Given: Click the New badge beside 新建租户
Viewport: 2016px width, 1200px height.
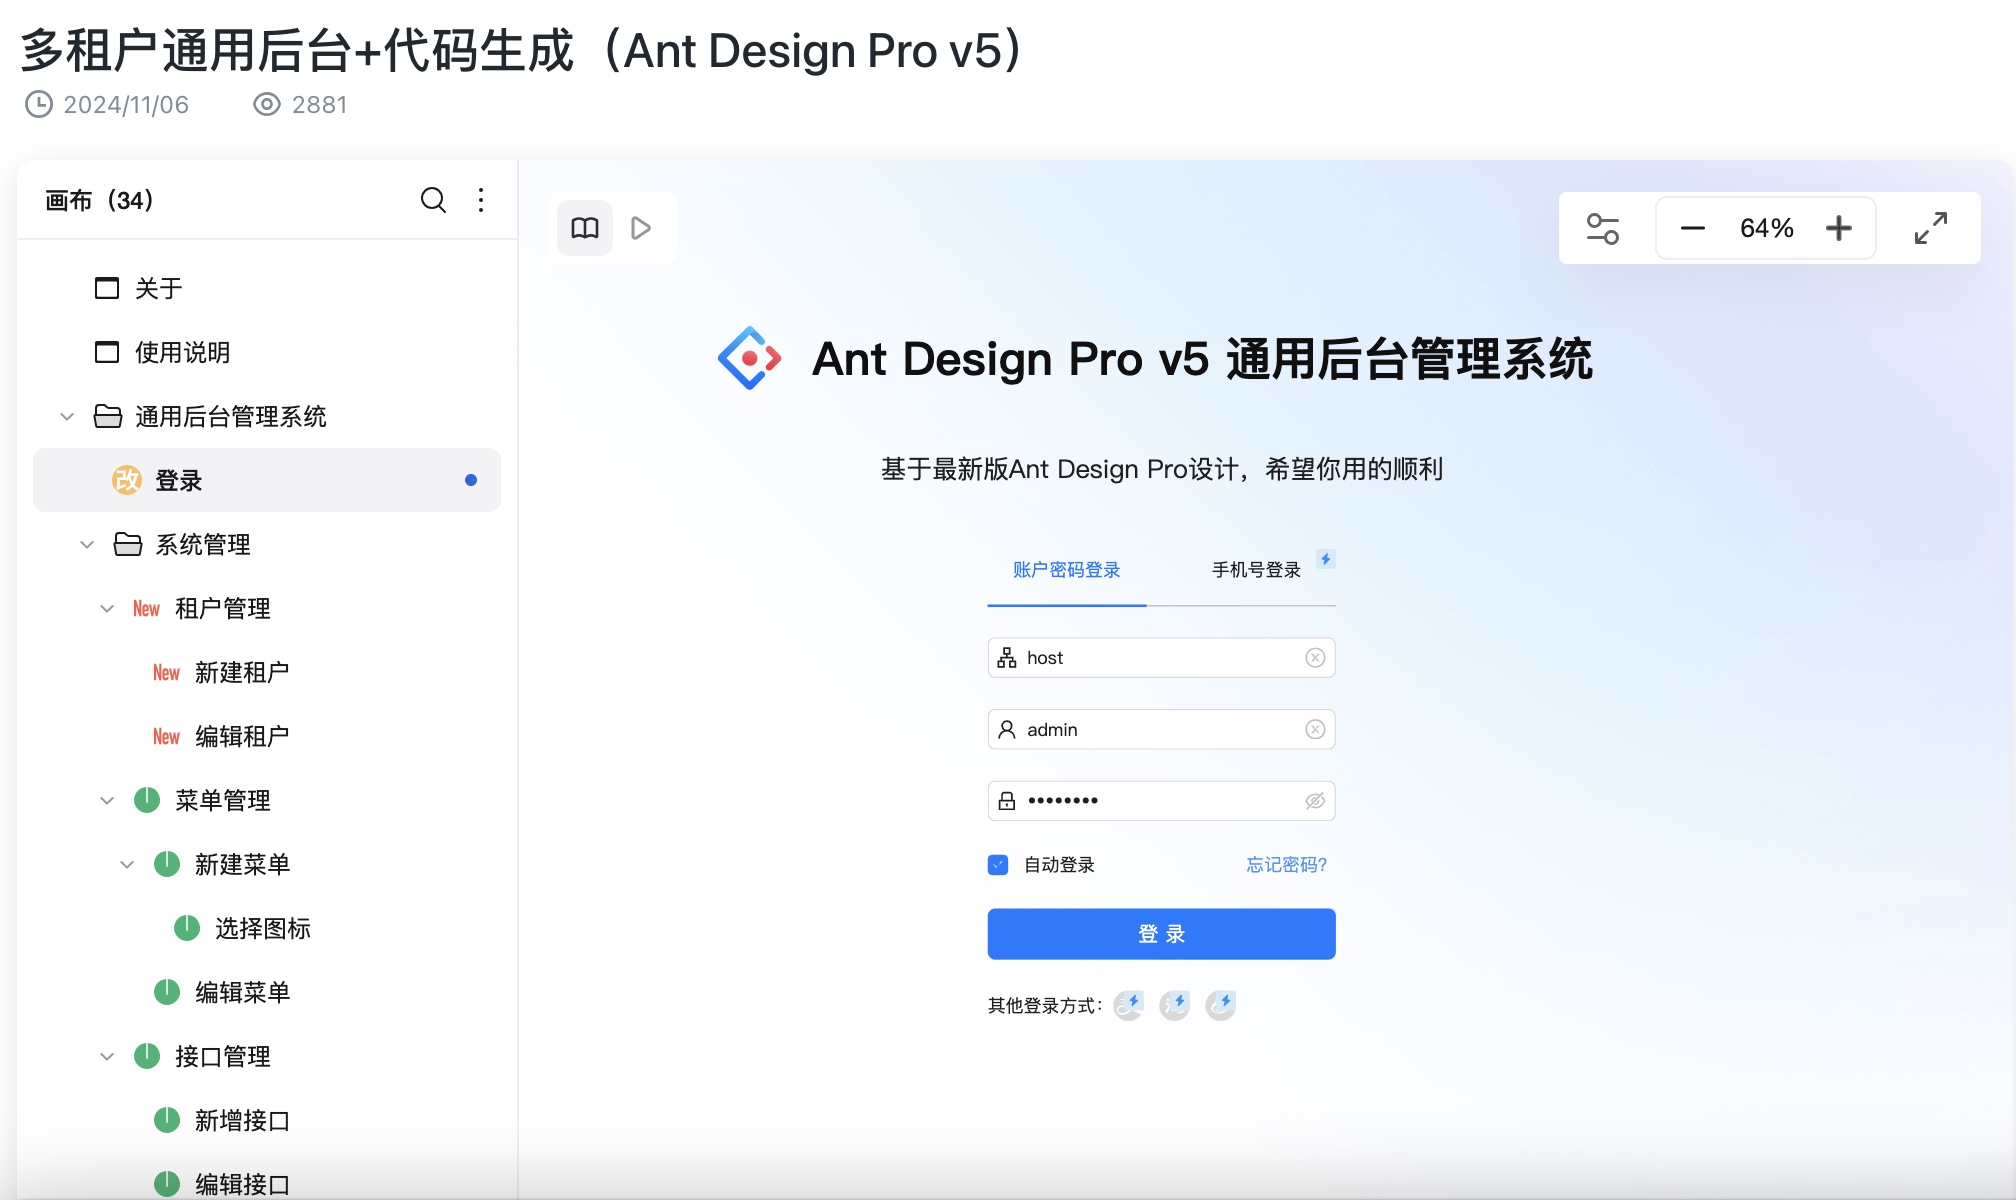Looking at the screenshot, I should point(166,672).
